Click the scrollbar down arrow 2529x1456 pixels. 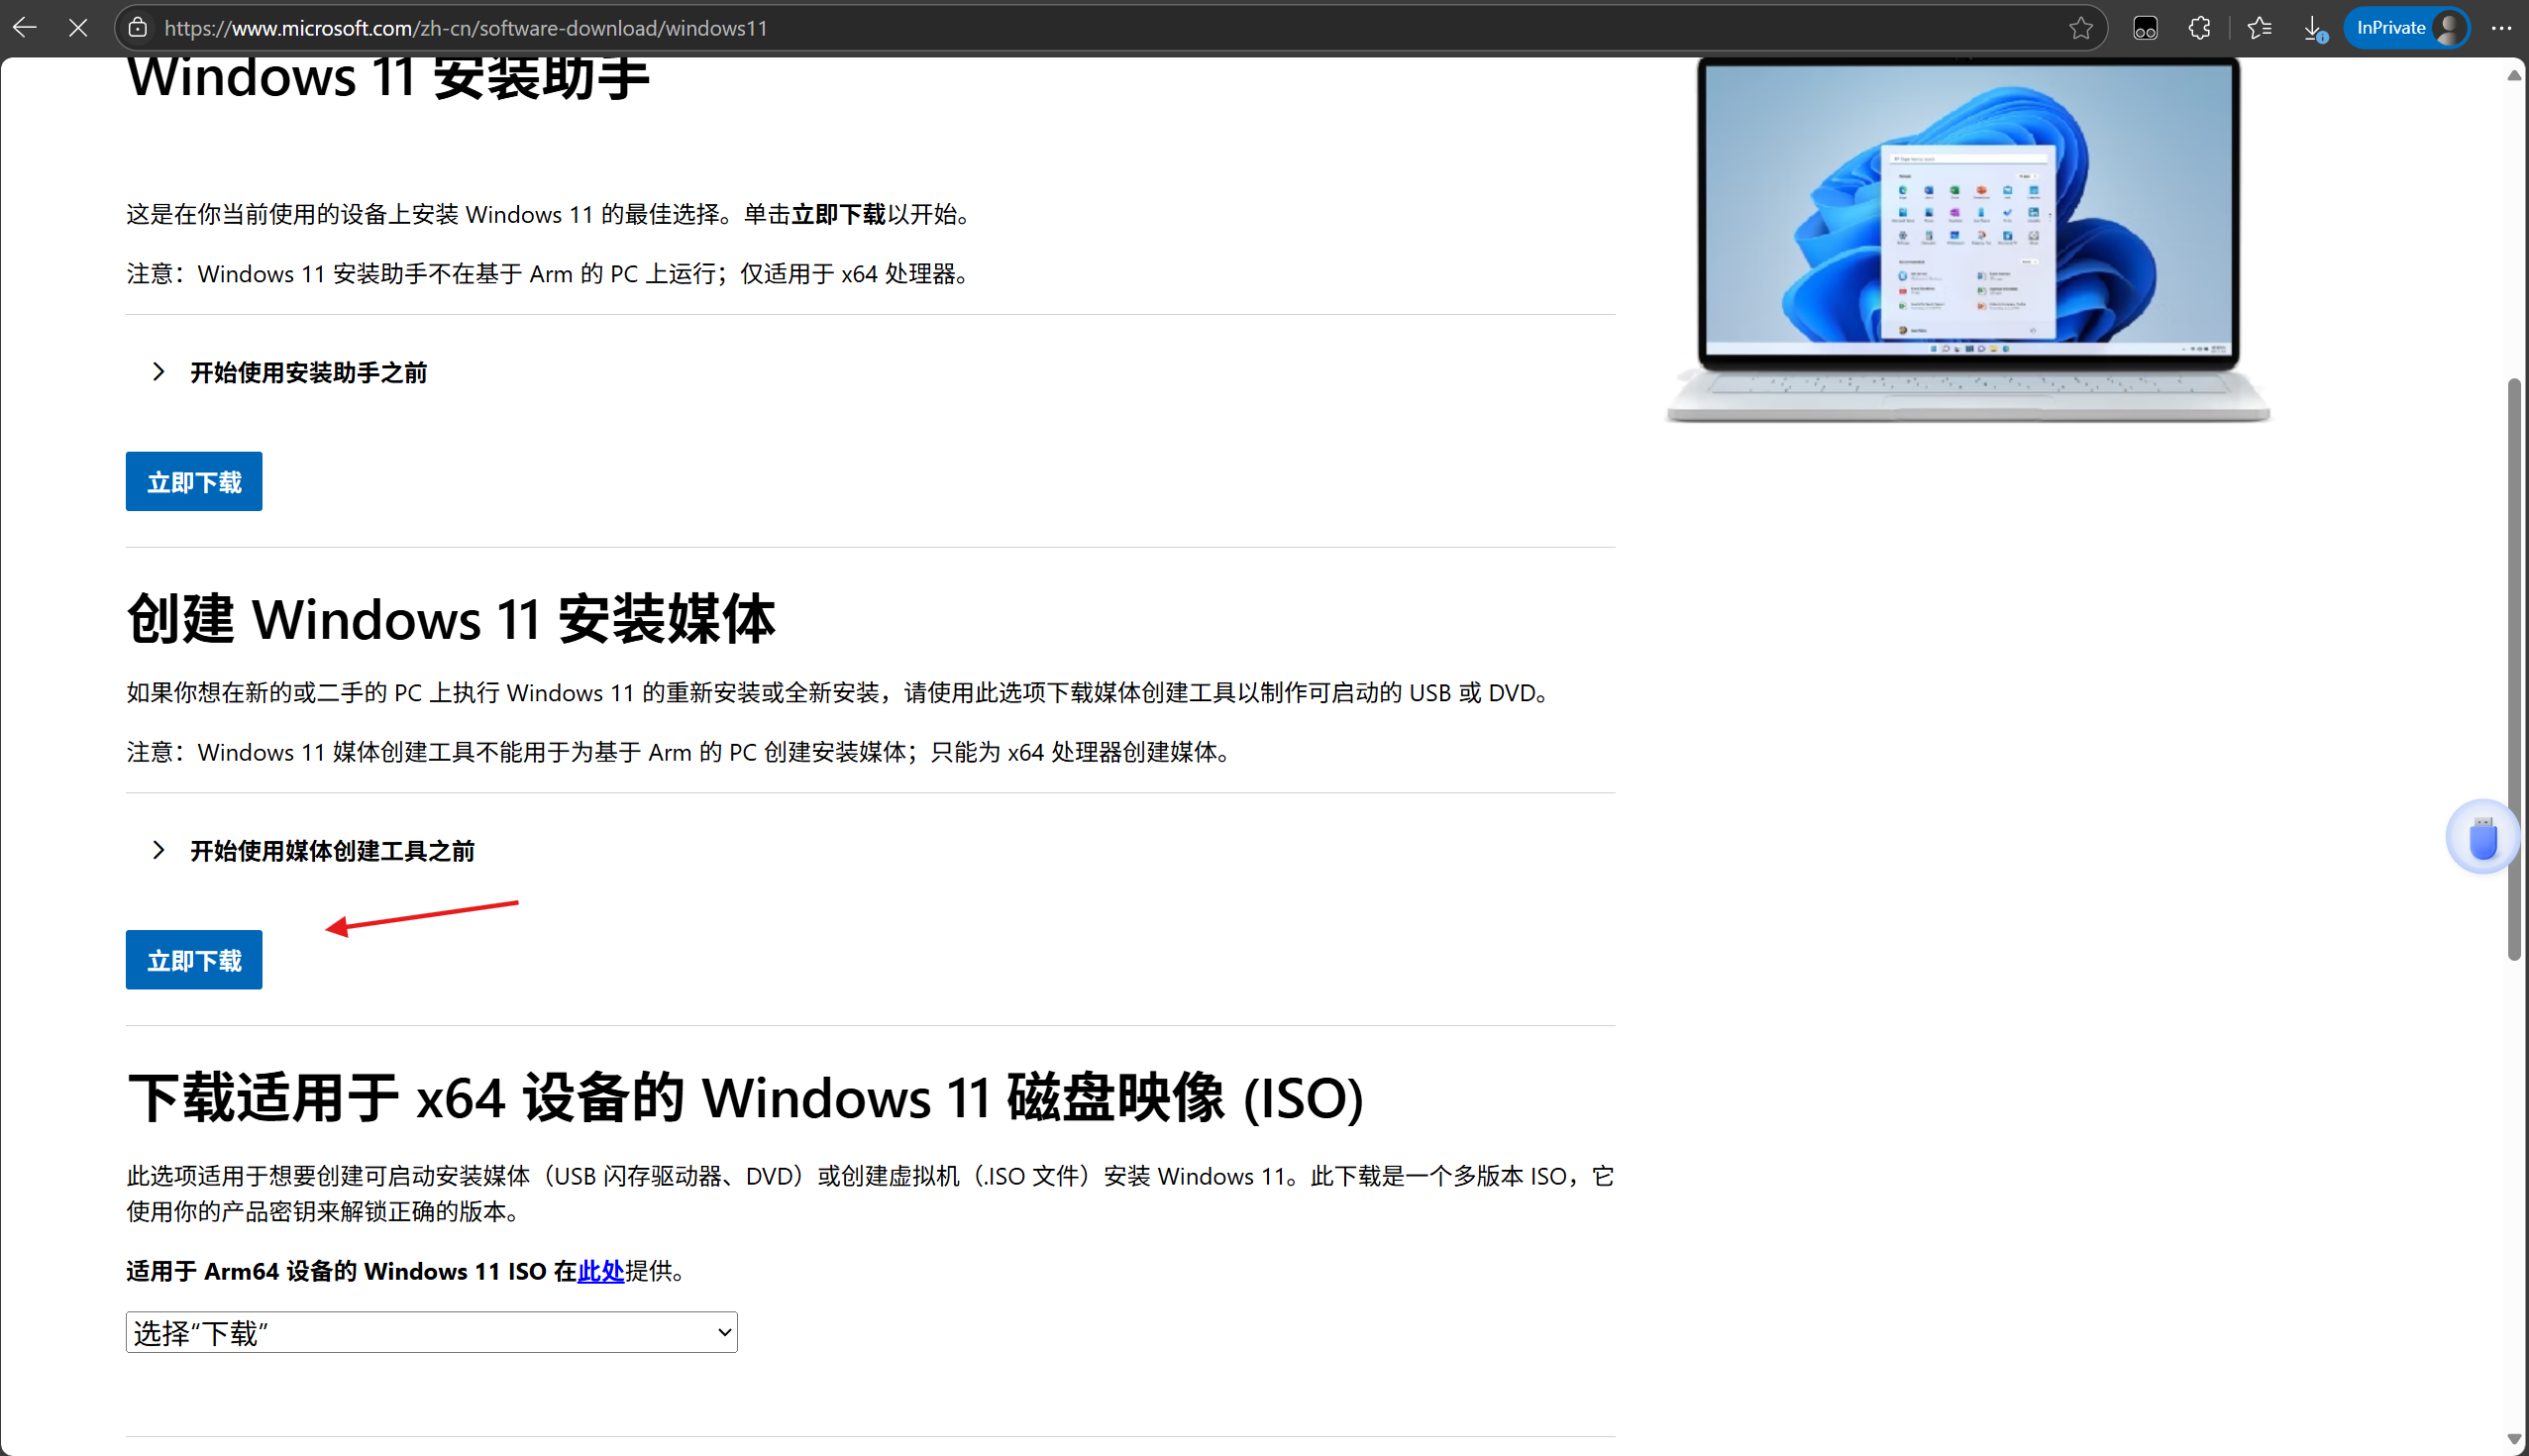pyautogui.click(x=2514, y=1439)
